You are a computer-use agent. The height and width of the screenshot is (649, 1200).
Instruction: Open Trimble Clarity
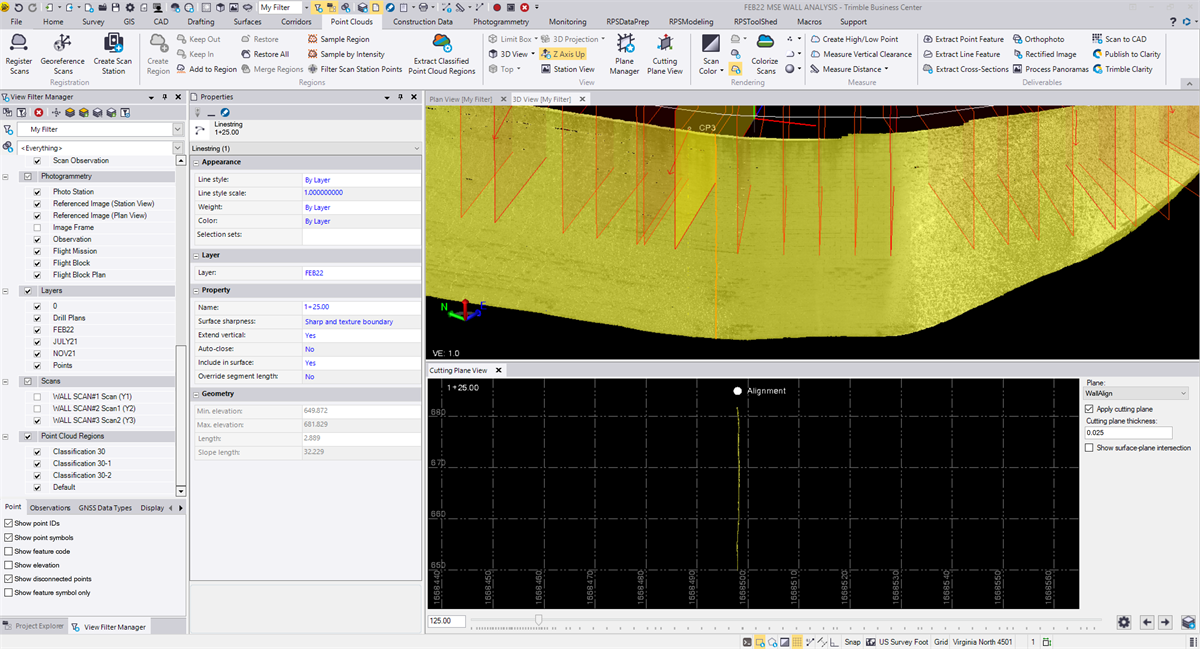point(1122,69)
